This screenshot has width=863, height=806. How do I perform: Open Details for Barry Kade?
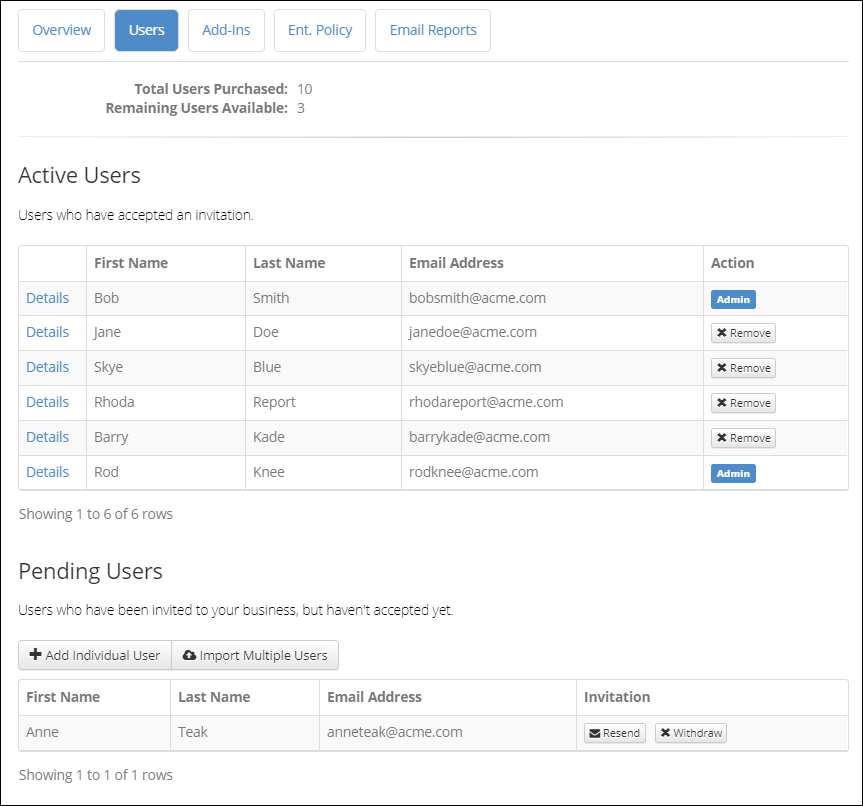click(x=47, y=437)
